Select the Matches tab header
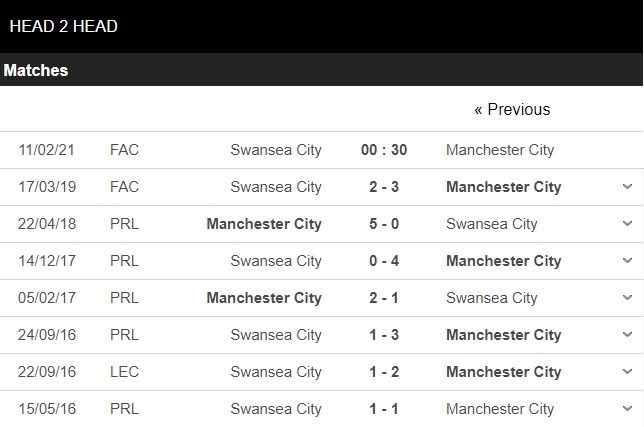Viewport: 644px width, 427px height. tap(36, 71)
